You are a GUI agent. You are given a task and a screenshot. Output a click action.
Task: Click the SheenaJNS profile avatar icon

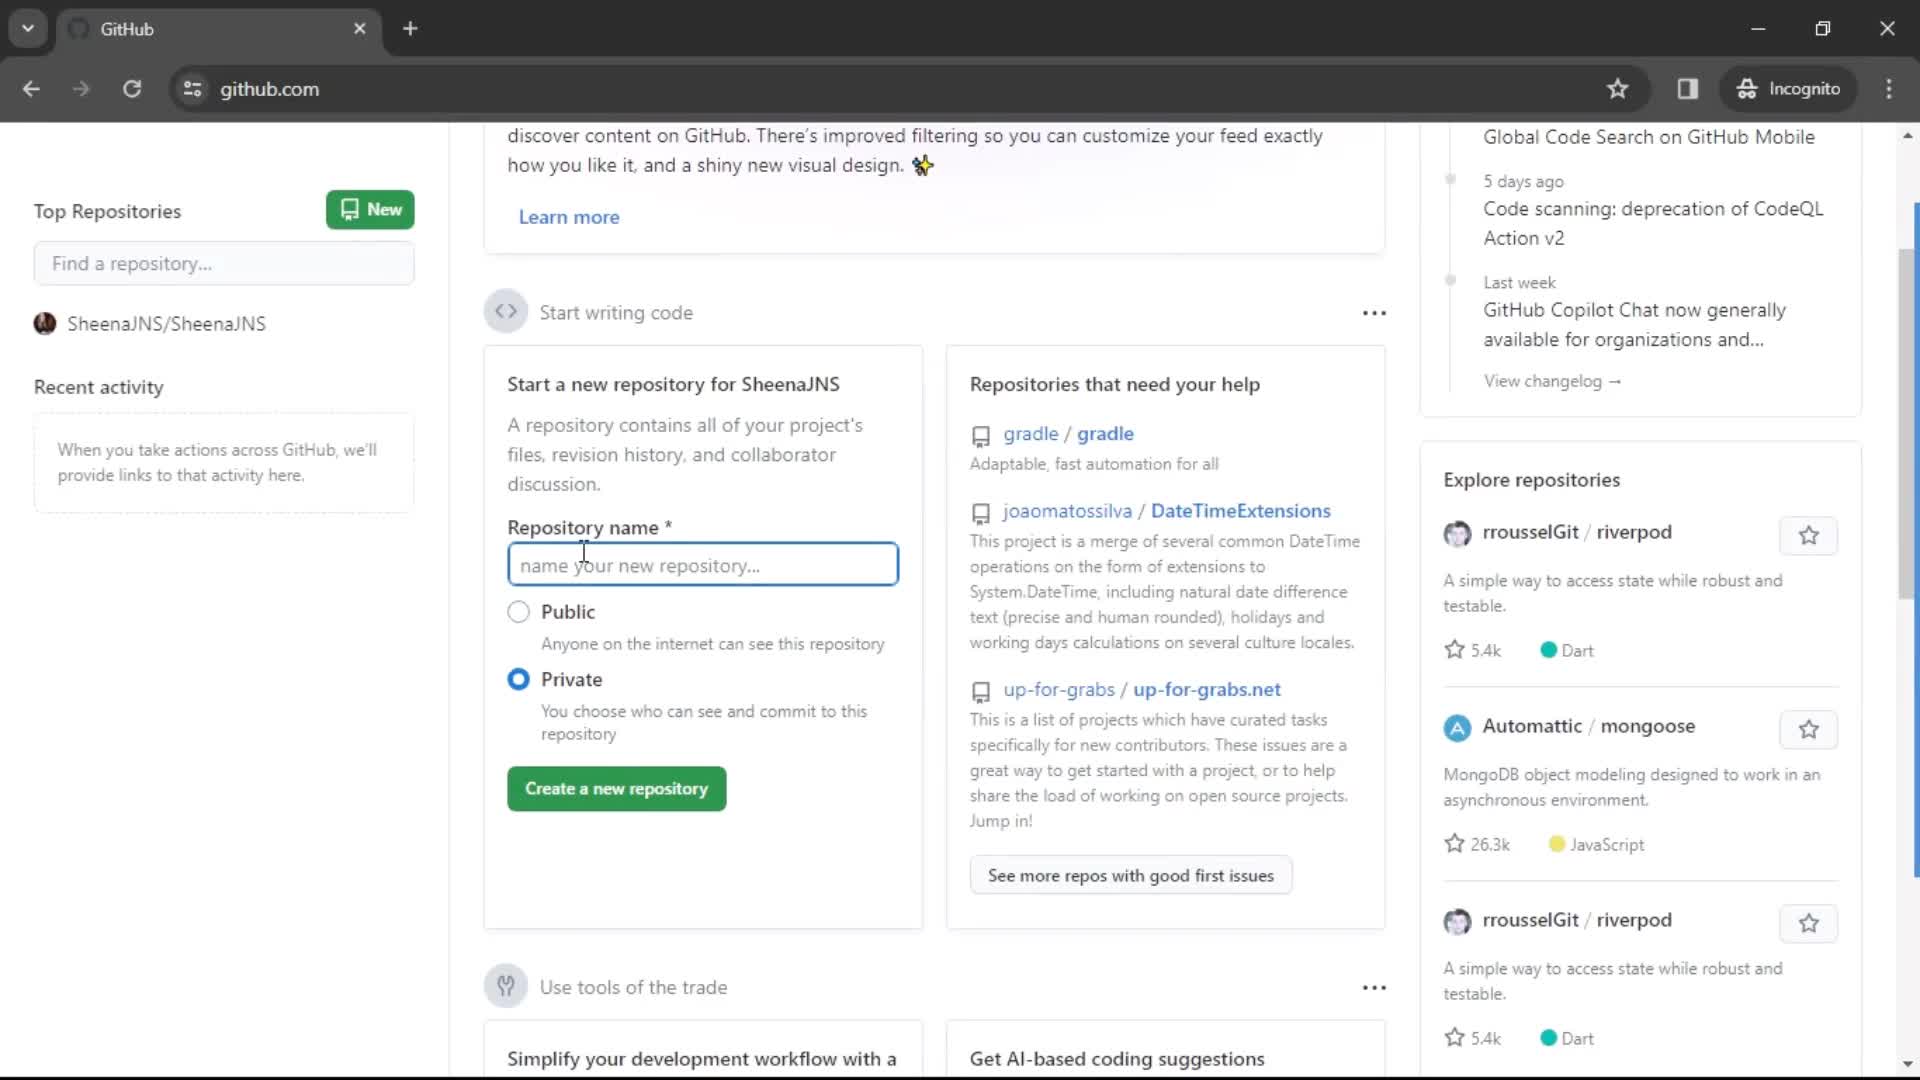click(x=45, y=323)
